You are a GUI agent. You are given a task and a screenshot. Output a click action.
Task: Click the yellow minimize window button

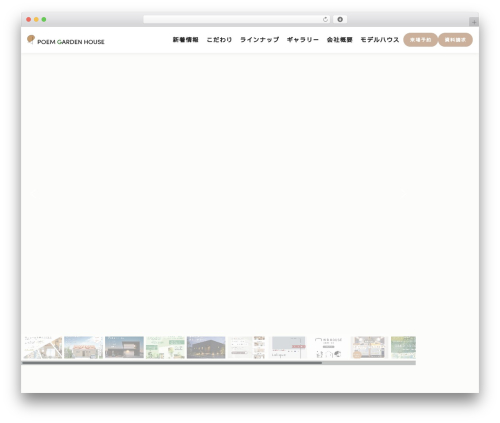36,19
